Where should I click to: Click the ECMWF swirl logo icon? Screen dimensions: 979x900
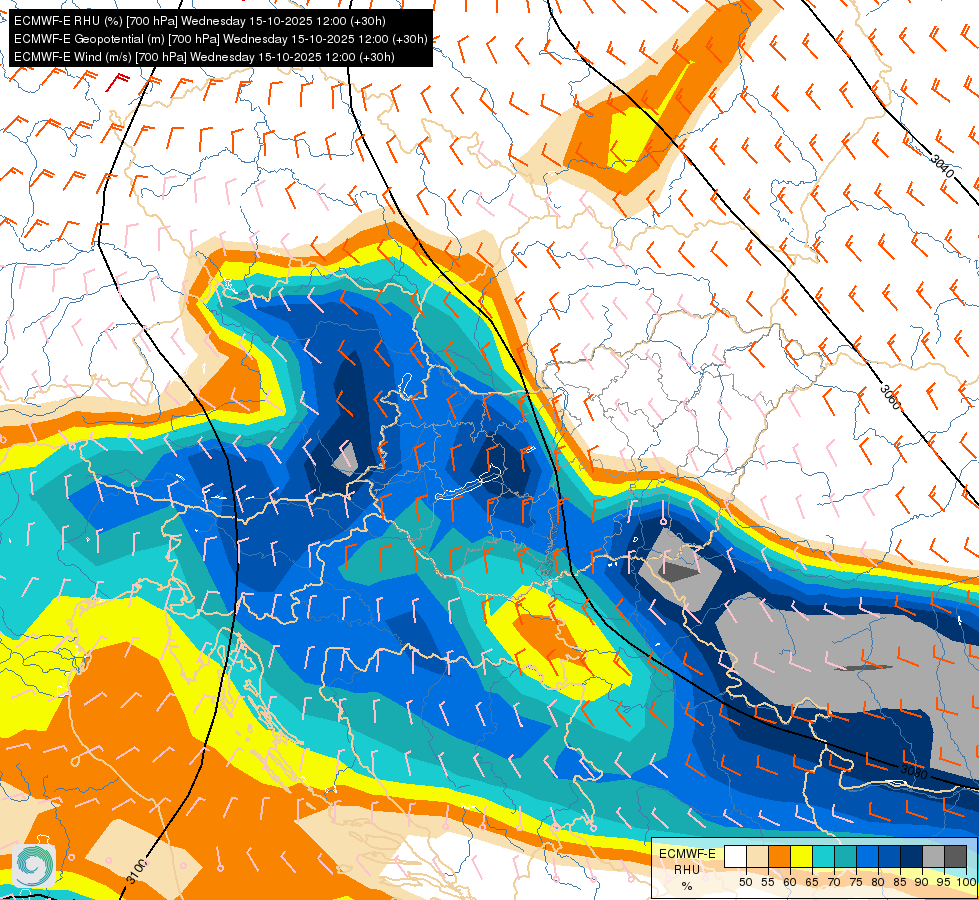(34, 866)
